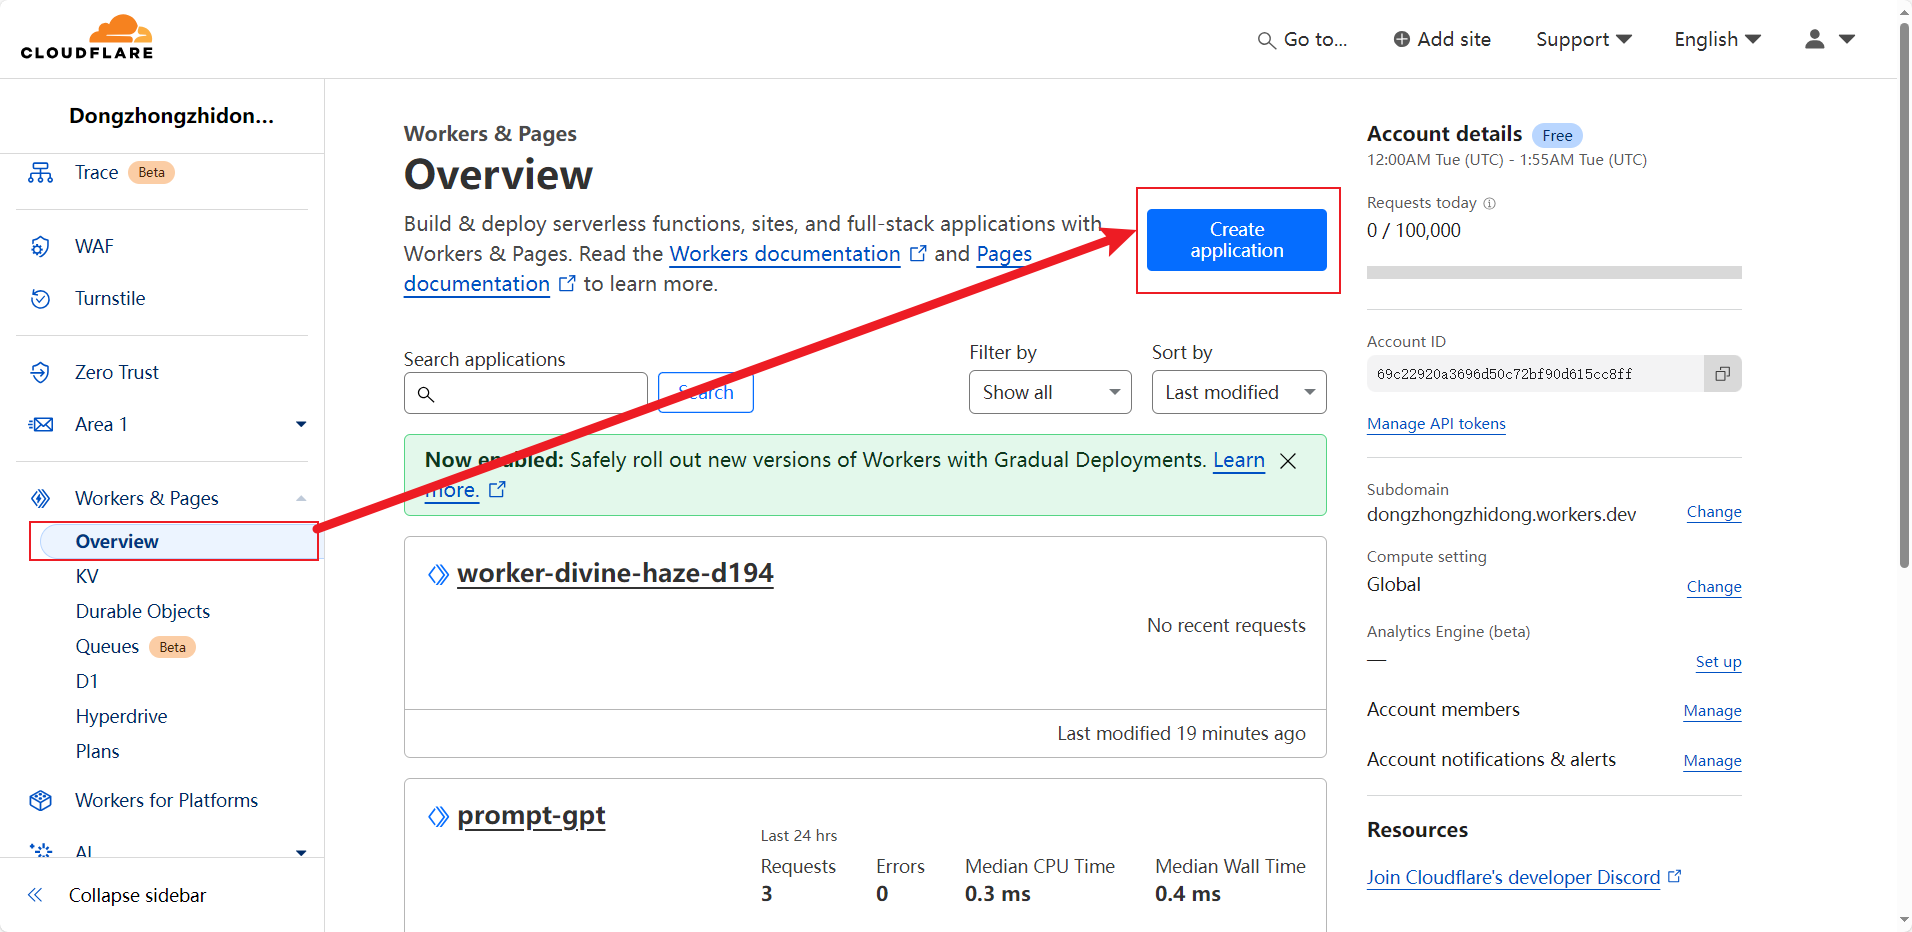This screenshot has height=932, width=1912.
Task: Open the Last modified sort dropdown
Action: point(1238,392)
